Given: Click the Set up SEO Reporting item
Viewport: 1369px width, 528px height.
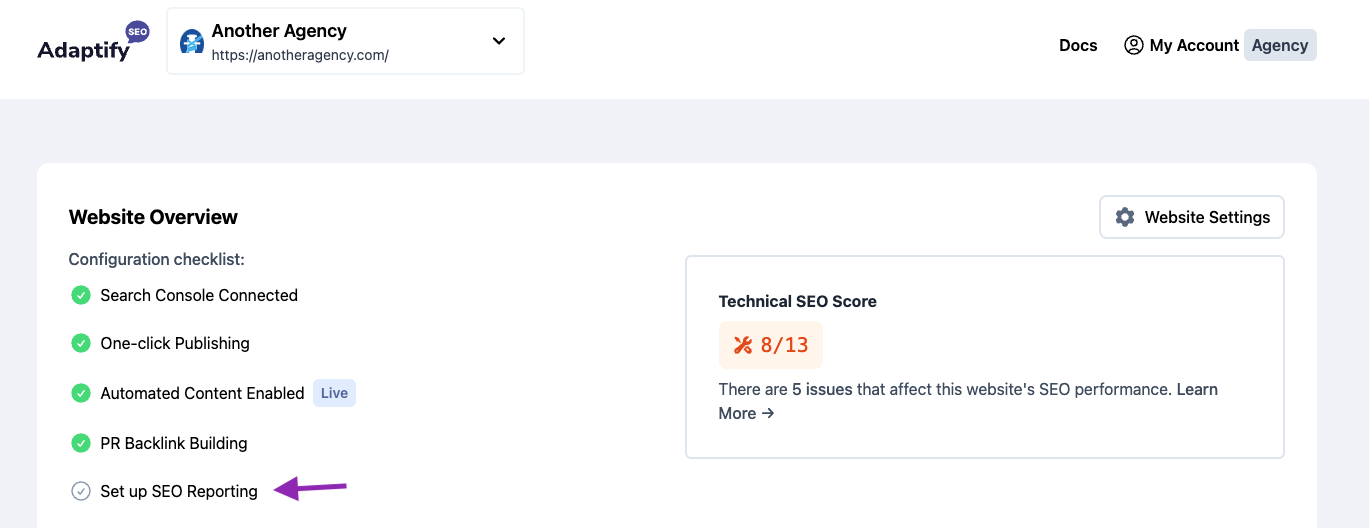Looking at the screenshot, I should (x=179, y=491).
